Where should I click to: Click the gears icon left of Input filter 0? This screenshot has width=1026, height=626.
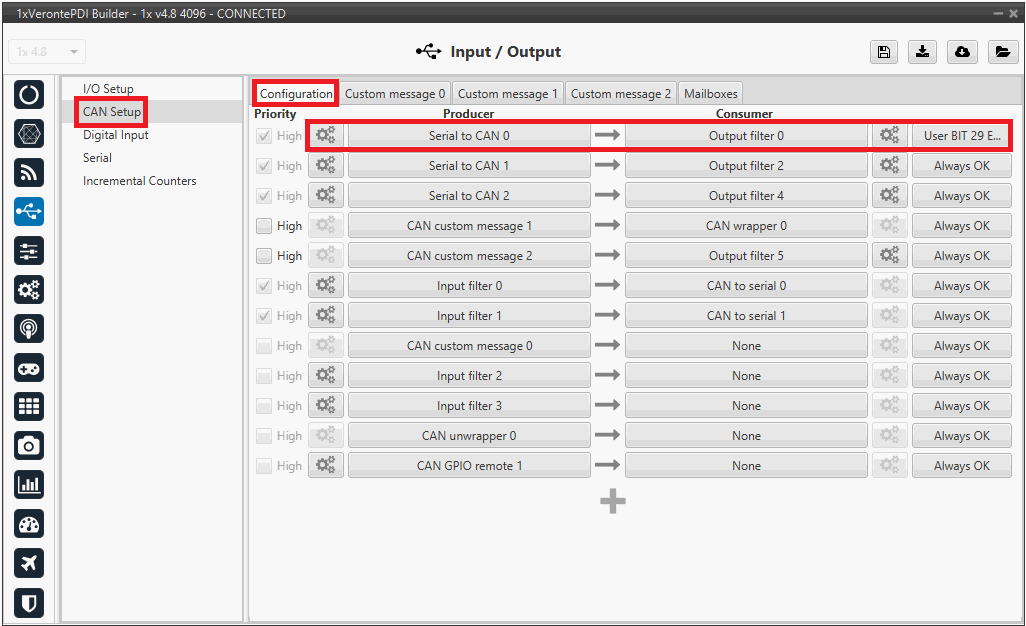(325, 286)
